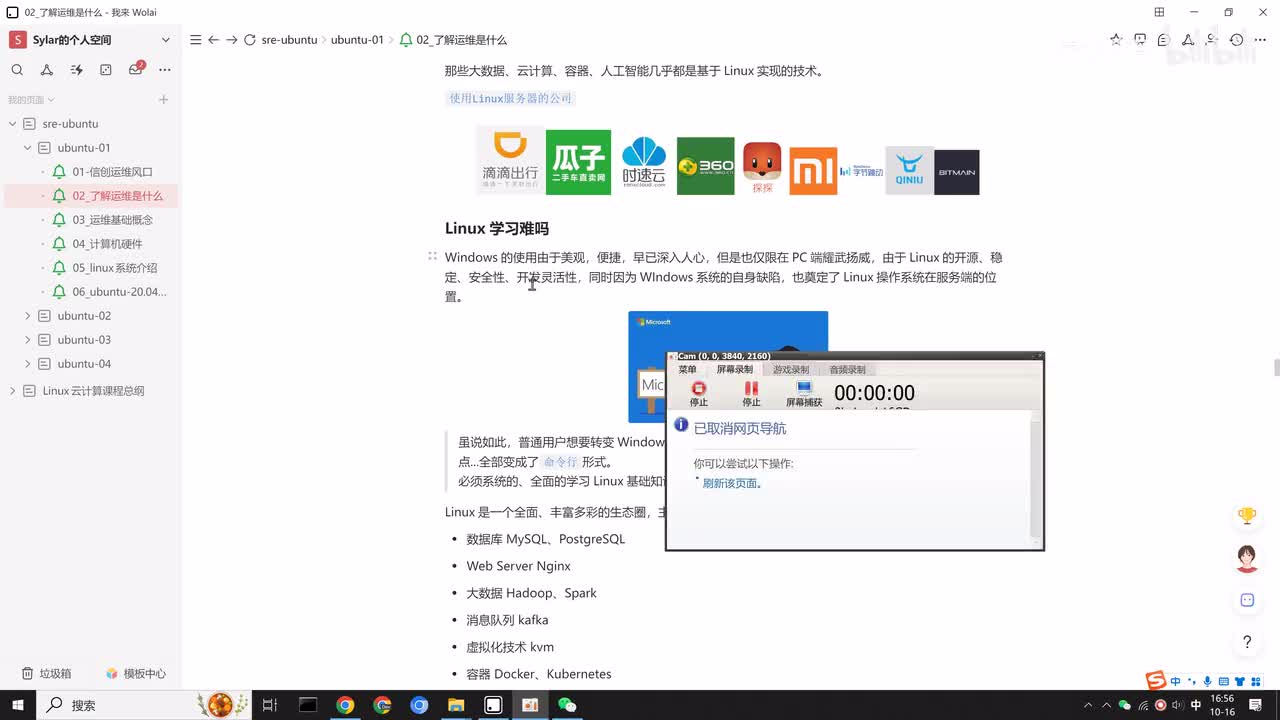
Task: Click the page vertical scrollbar thumb
Action: 1276,367
